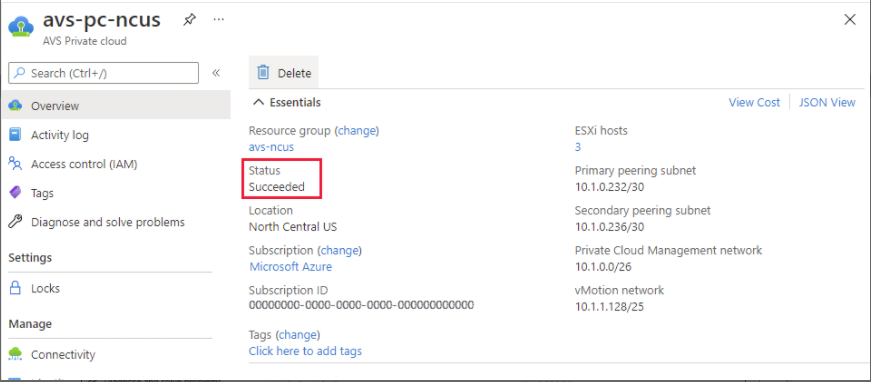Click the Connectivity cloud icon
Viewport: 871px width, 382px height.
(15, 354)
